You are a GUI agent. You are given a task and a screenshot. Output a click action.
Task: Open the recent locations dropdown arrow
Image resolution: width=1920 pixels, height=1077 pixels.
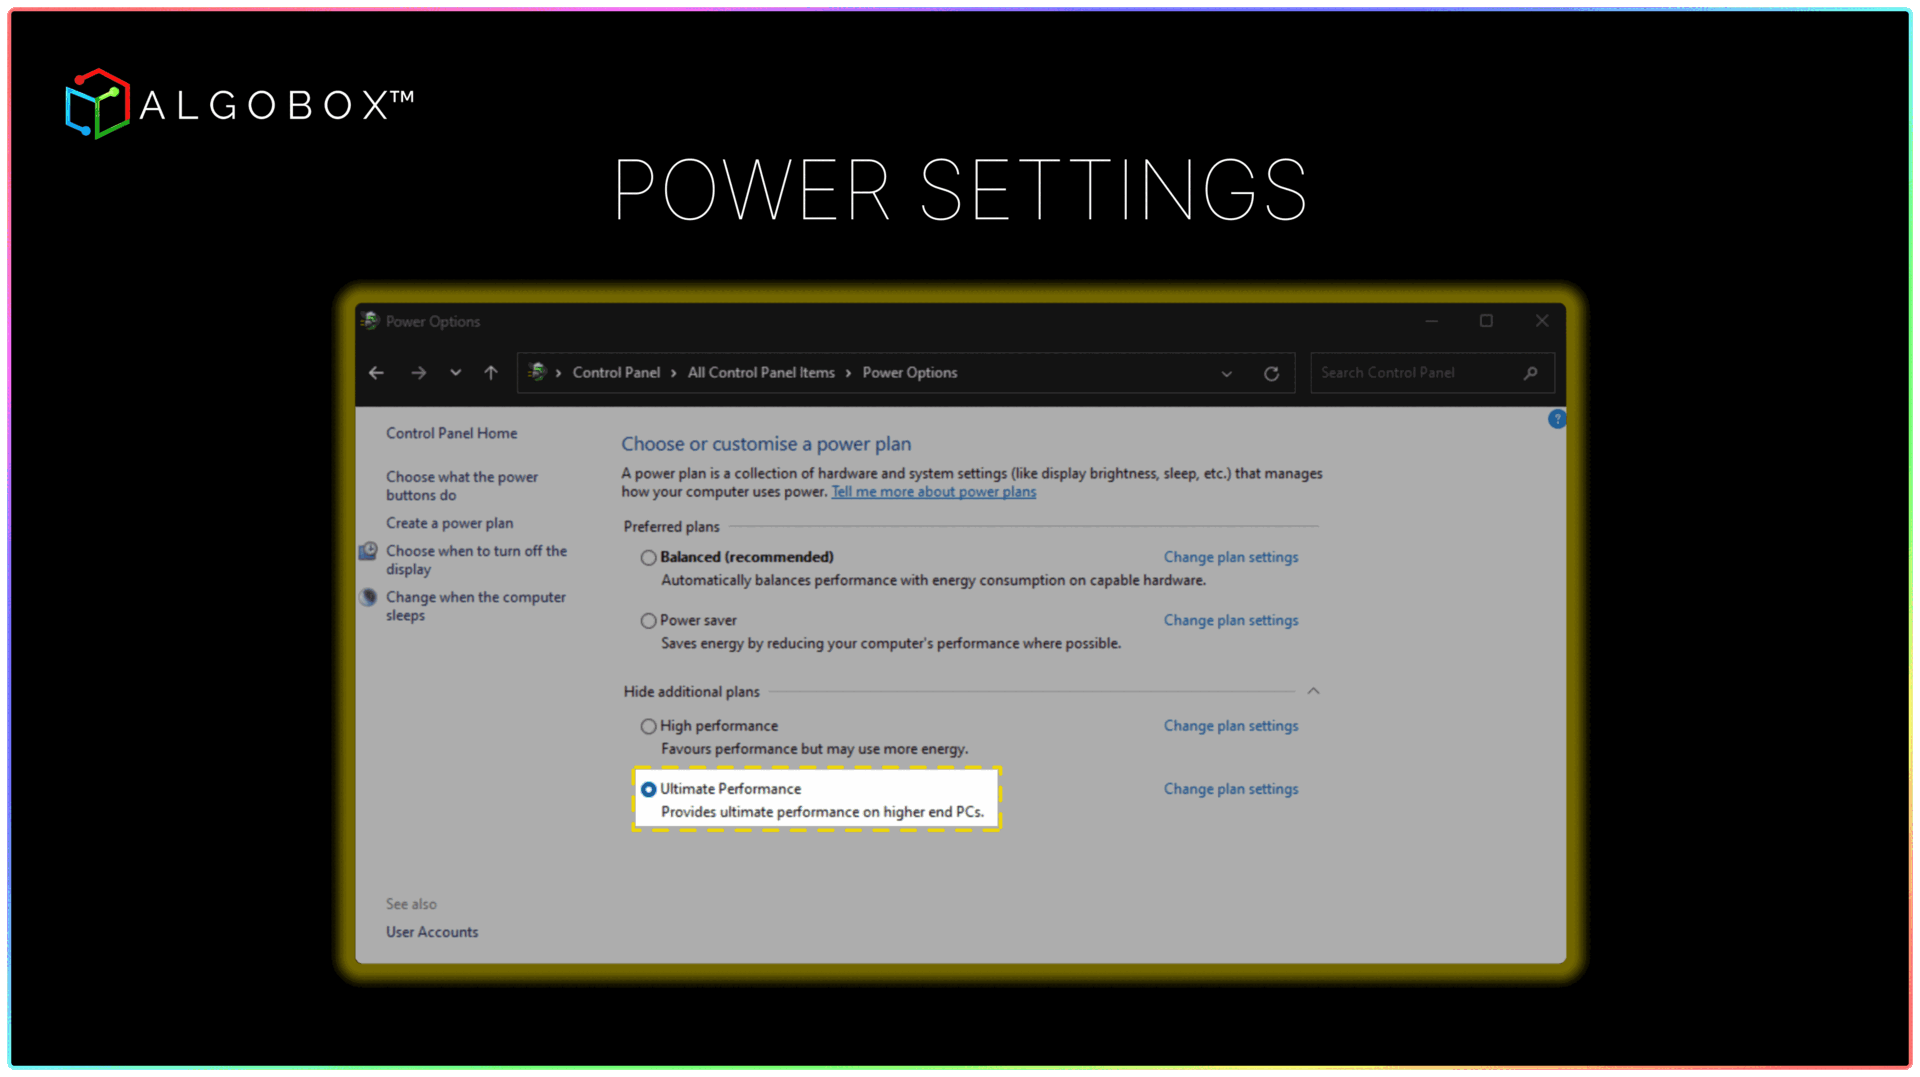455,373
